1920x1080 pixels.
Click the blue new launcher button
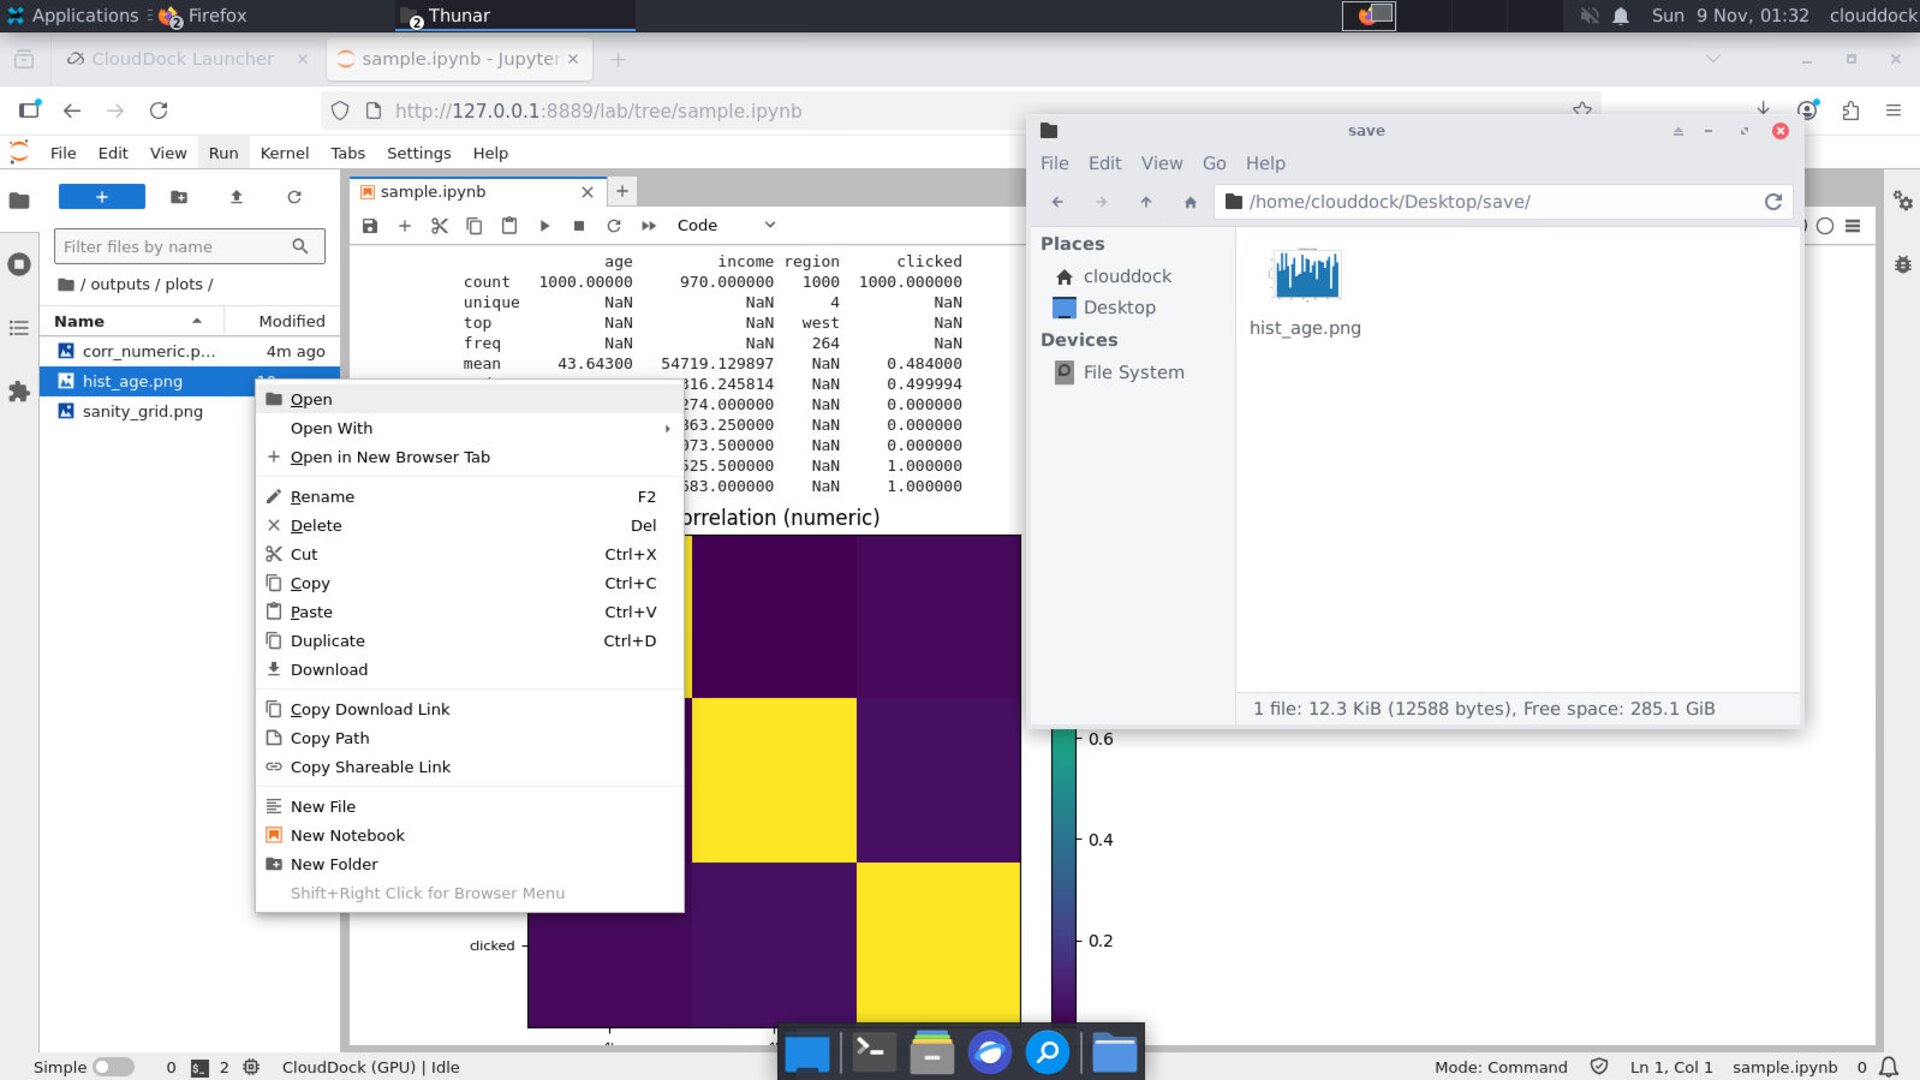point(101,197)
